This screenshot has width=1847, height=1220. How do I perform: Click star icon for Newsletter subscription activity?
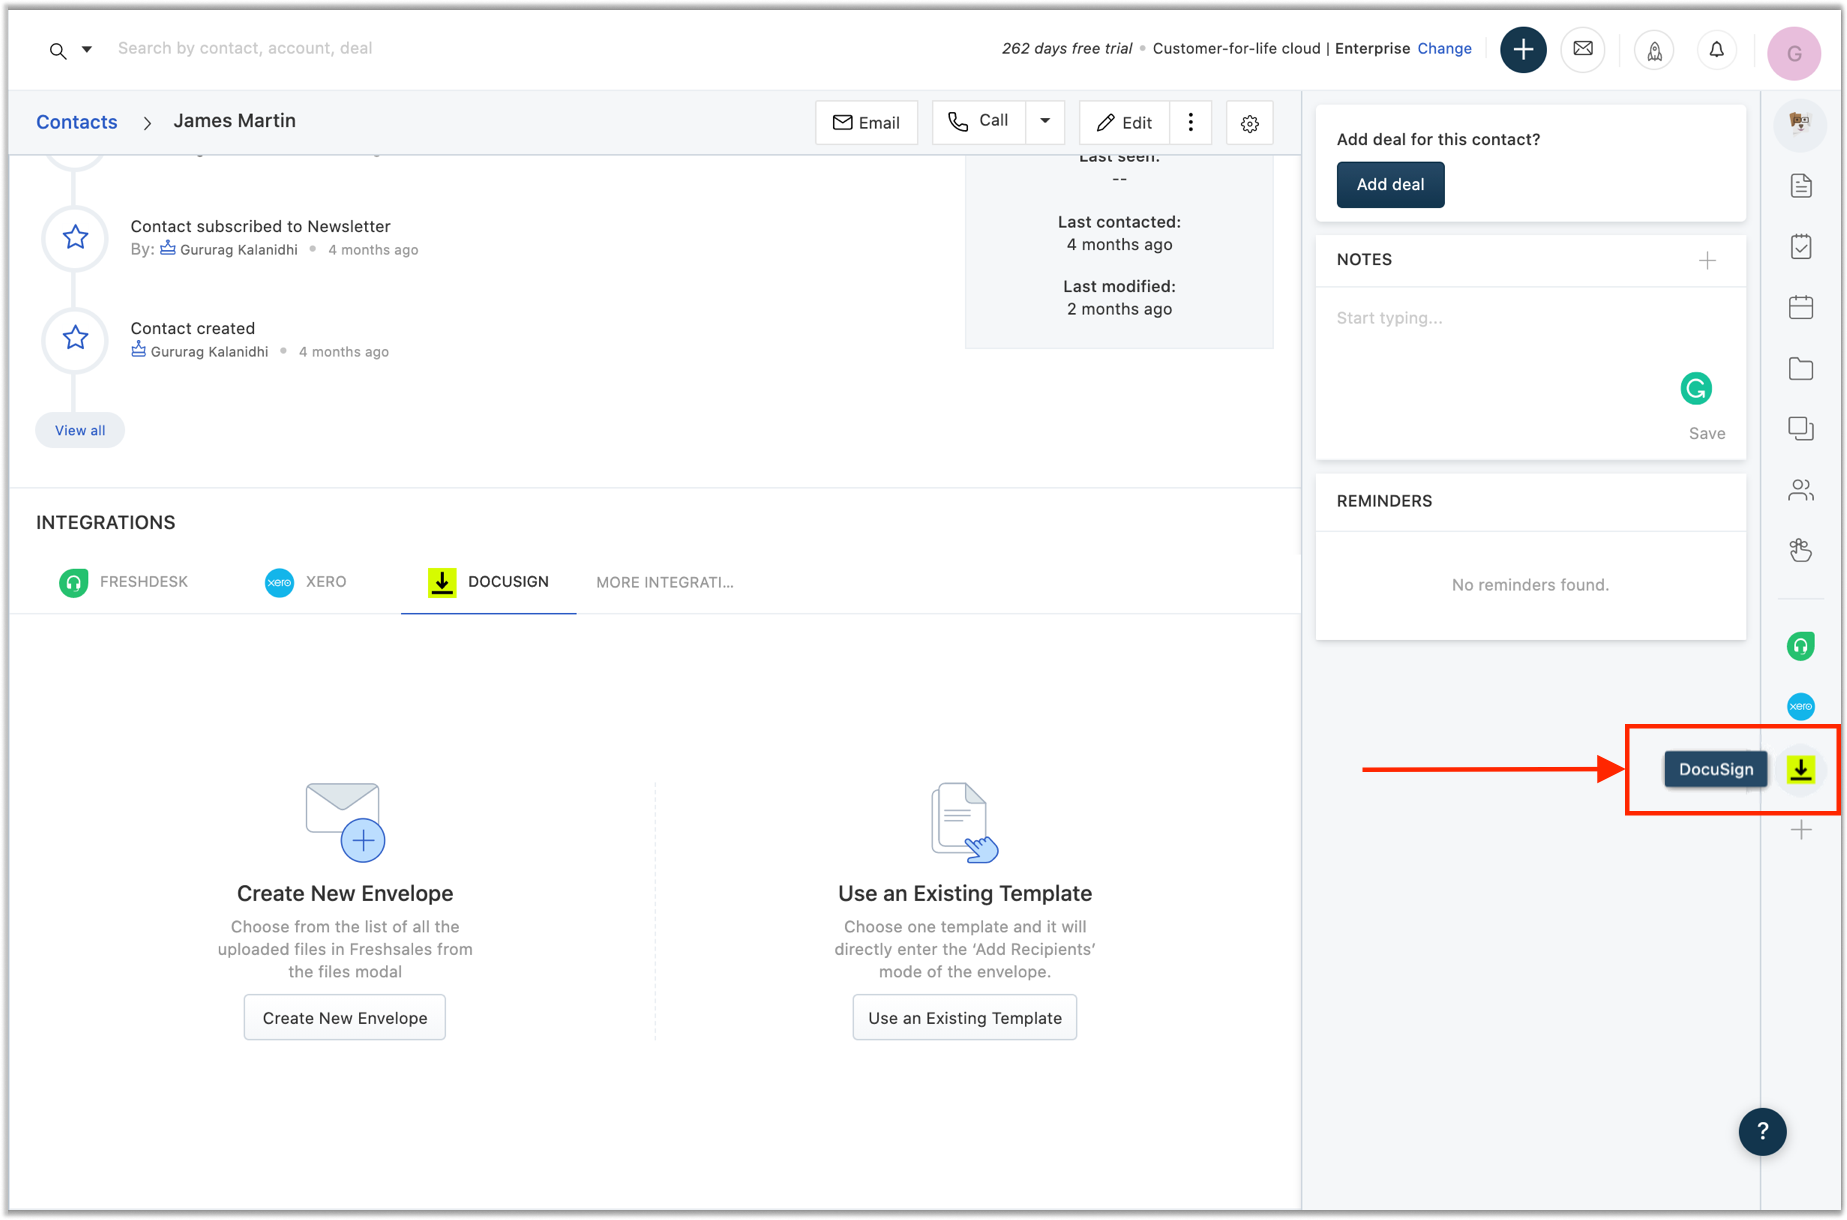click(x=75, y=237)
